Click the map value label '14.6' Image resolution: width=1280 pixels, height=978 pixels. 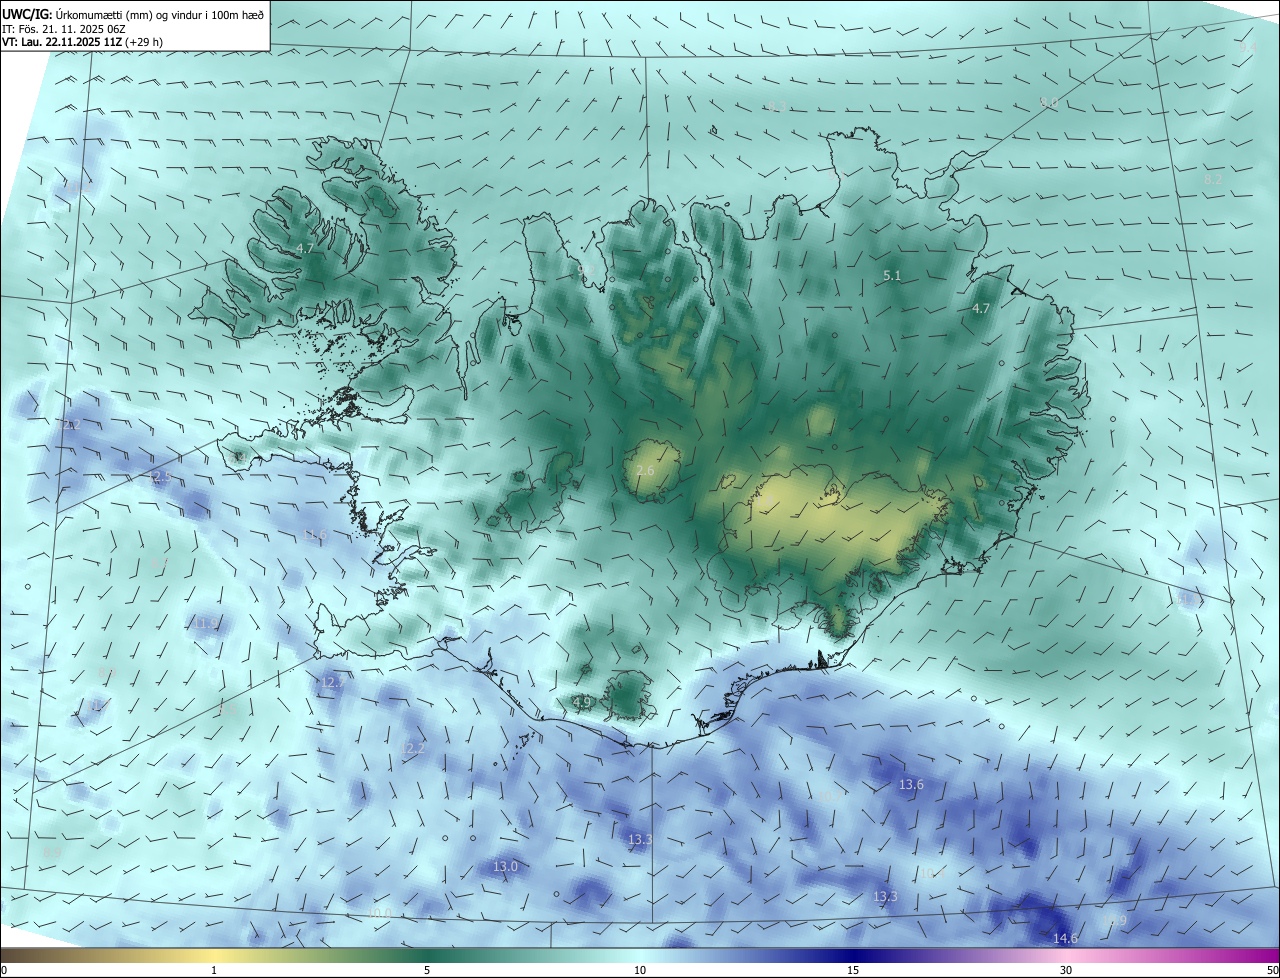pos(1066,938)
